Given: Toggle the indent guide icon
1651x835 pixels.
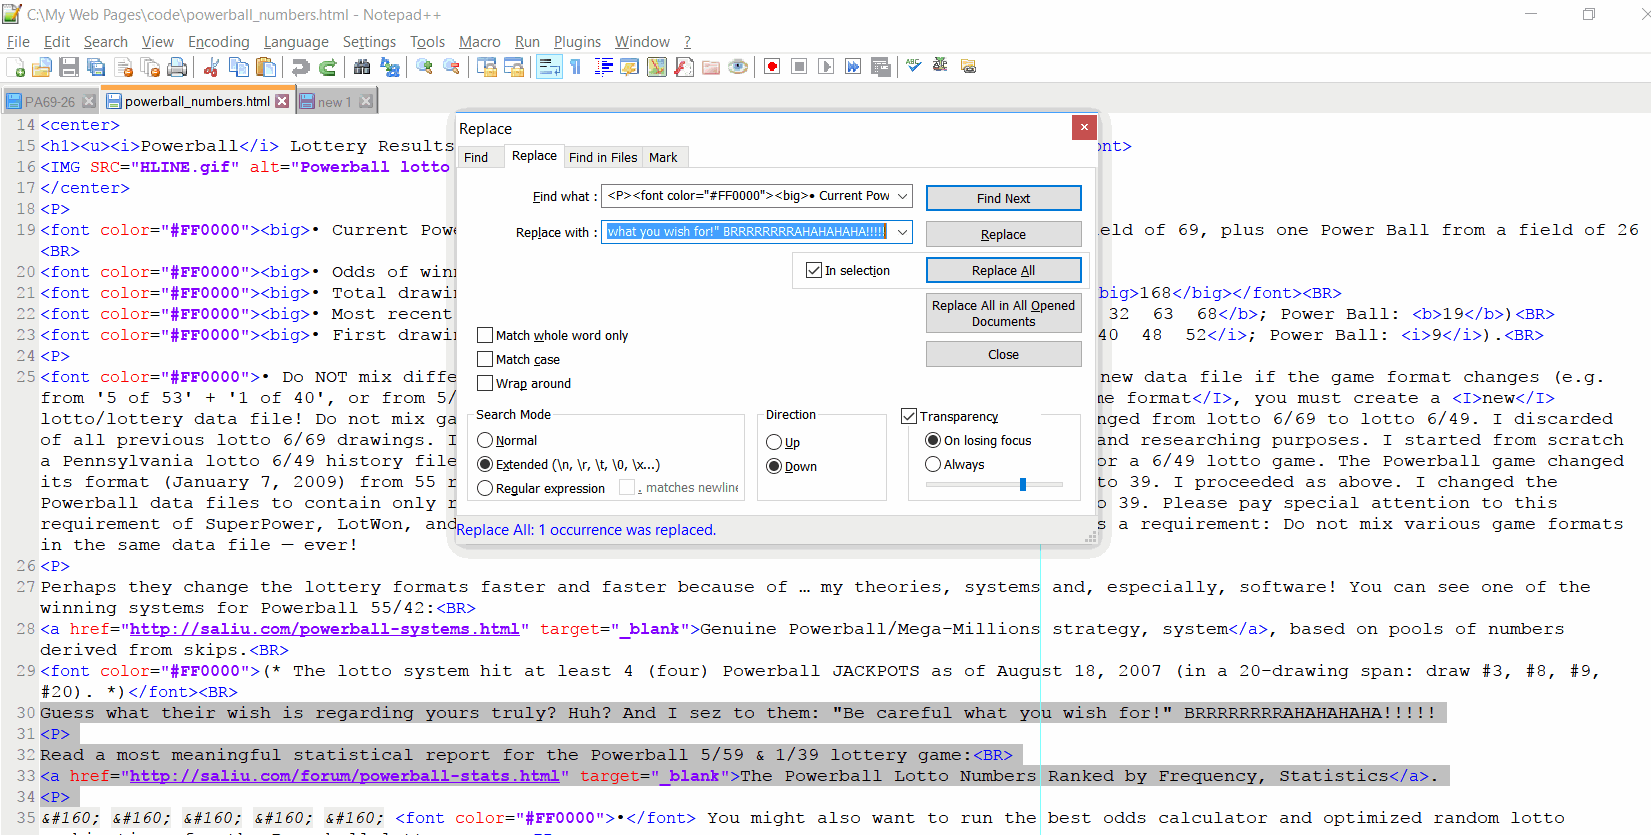Looking at the screenshot, I should pyautogui.click(x=604, y=67).
